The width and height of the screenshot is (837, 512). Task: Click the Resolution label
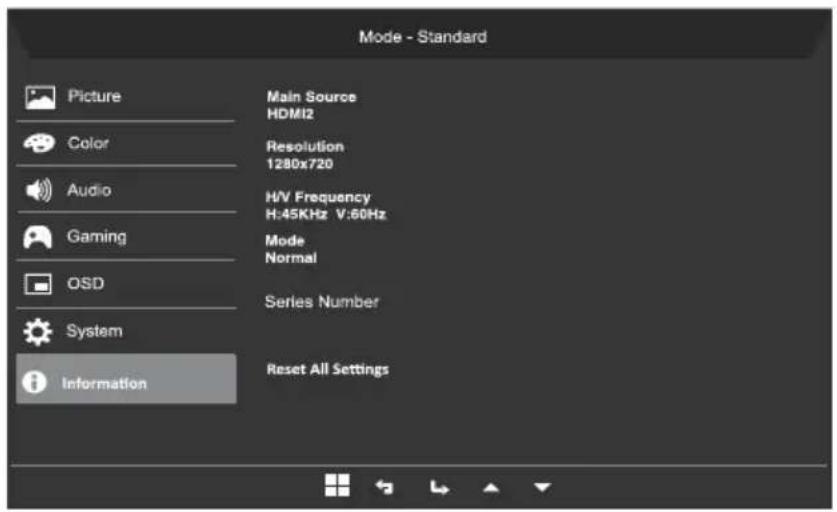[x=305, y=146]
